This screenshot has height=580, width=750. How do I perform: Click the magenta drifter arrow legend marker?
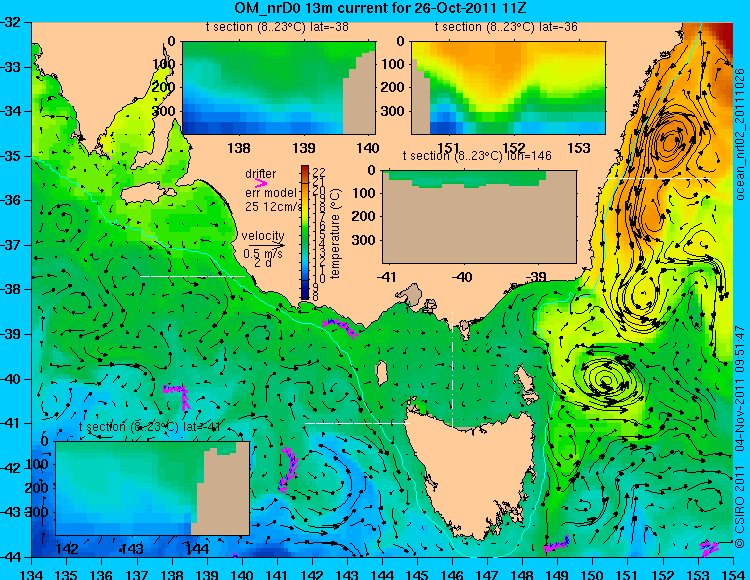tap(261, 183)
